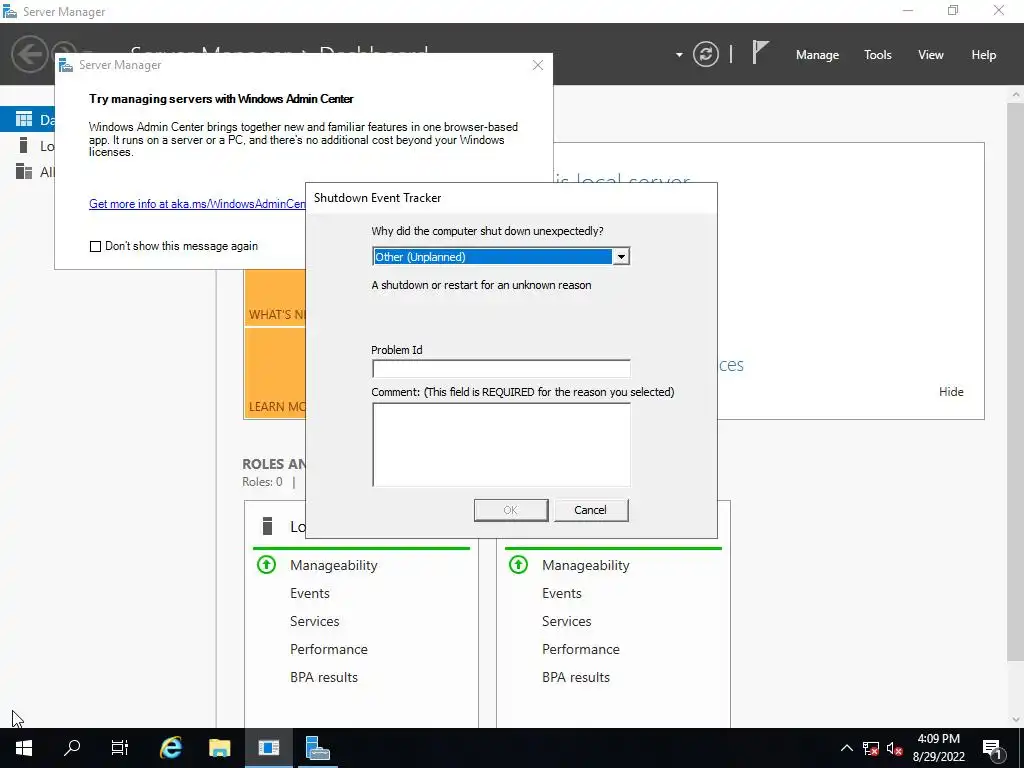The image size is (1024, 768).
Task: Click the WHAT'S NEW orange tab
Action: (275, 298)
